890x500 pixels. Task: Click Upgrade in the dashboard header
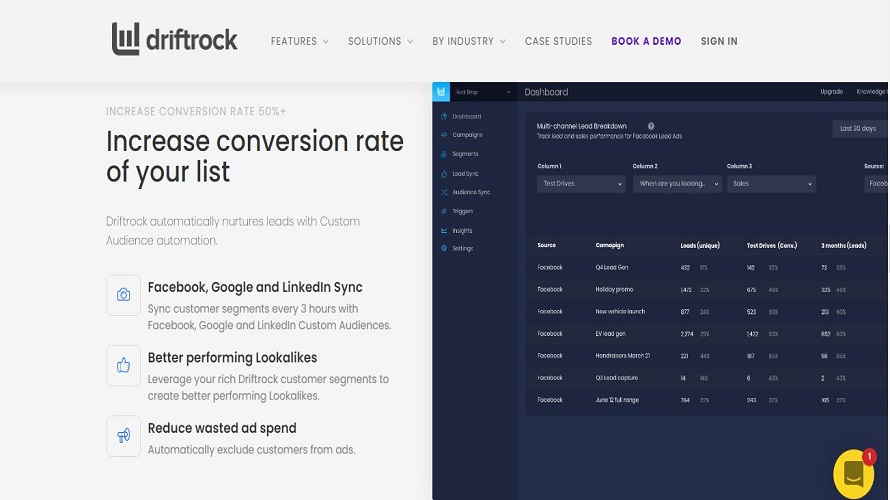click(x=832, y=91)
